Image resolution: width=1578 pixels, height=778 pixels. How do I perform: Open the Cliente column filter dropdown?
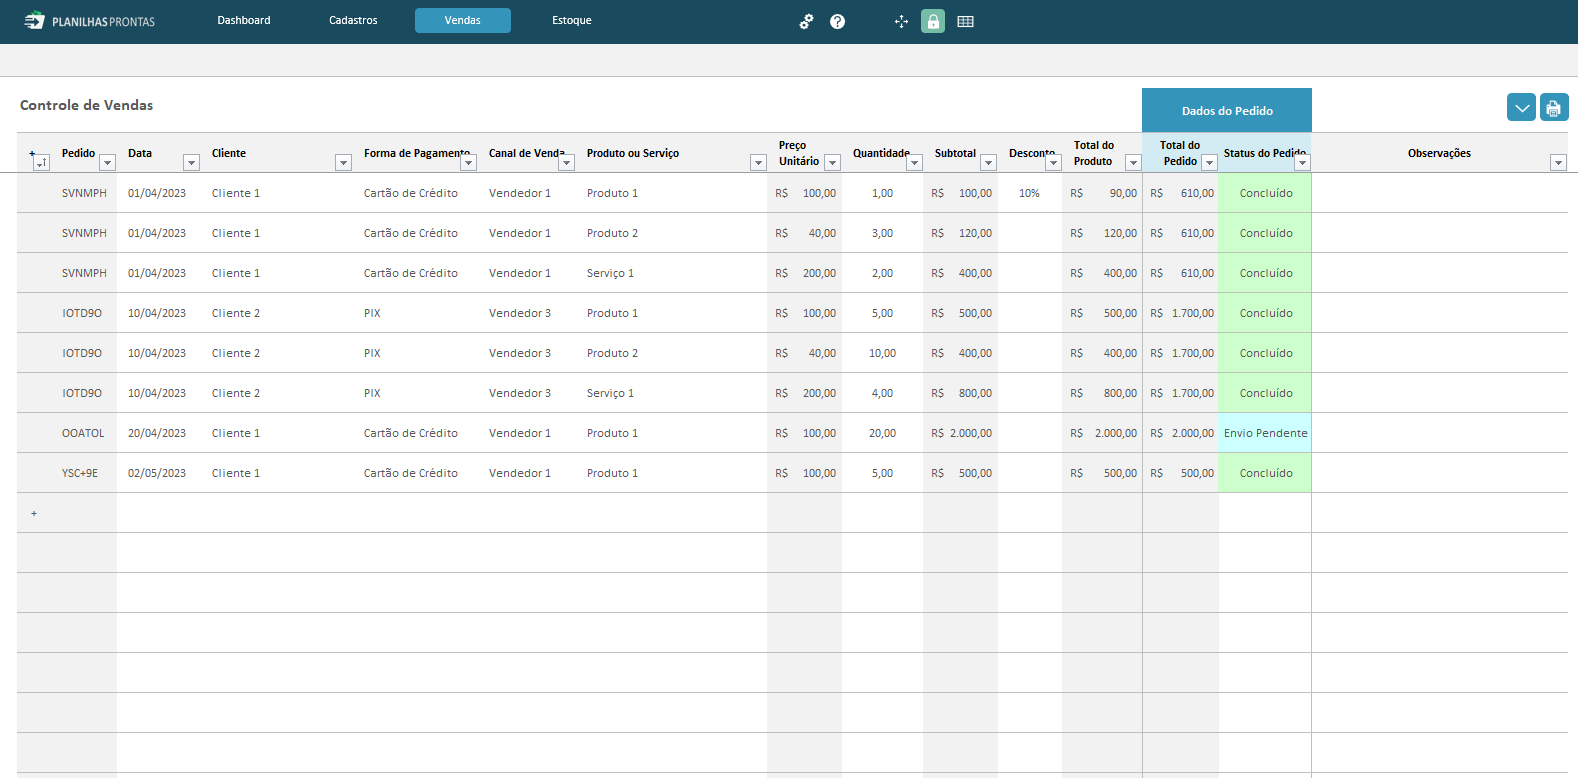tap(343, 163)
